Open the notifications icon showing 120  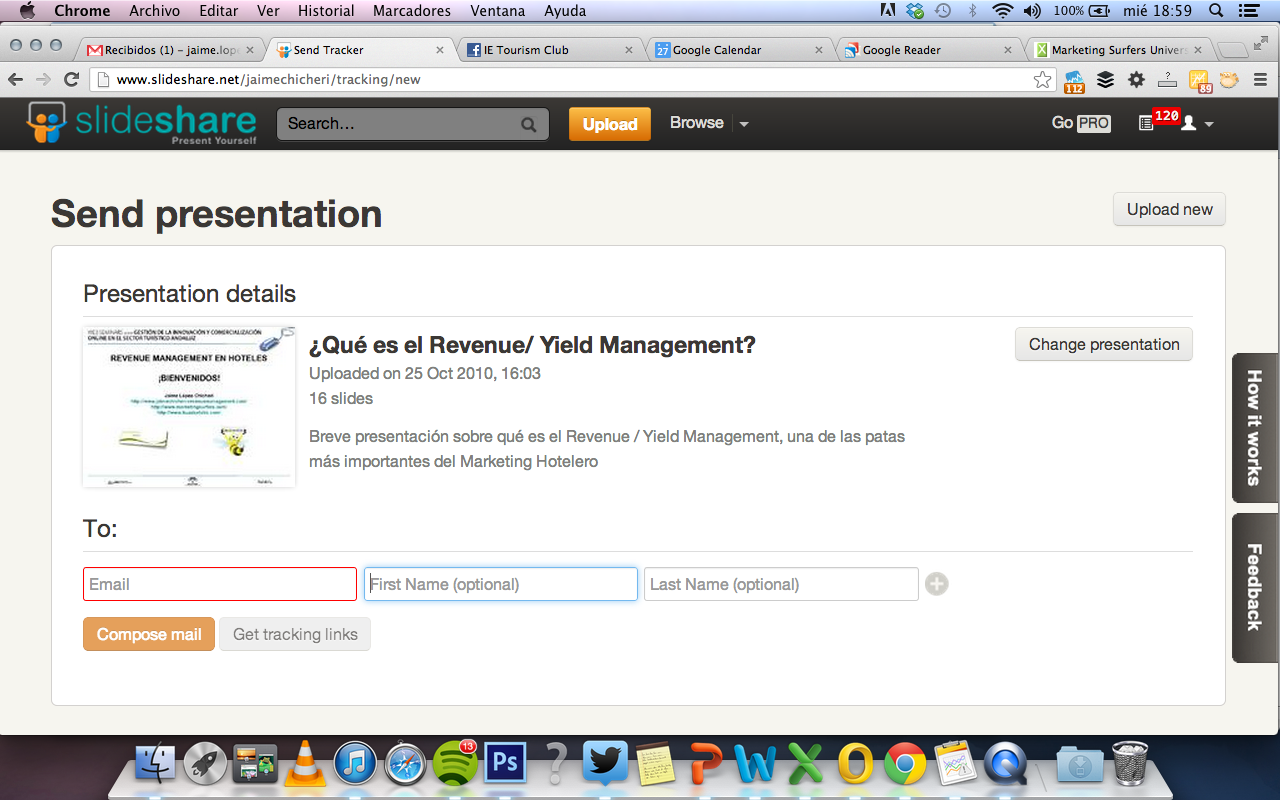point(1158,120)
